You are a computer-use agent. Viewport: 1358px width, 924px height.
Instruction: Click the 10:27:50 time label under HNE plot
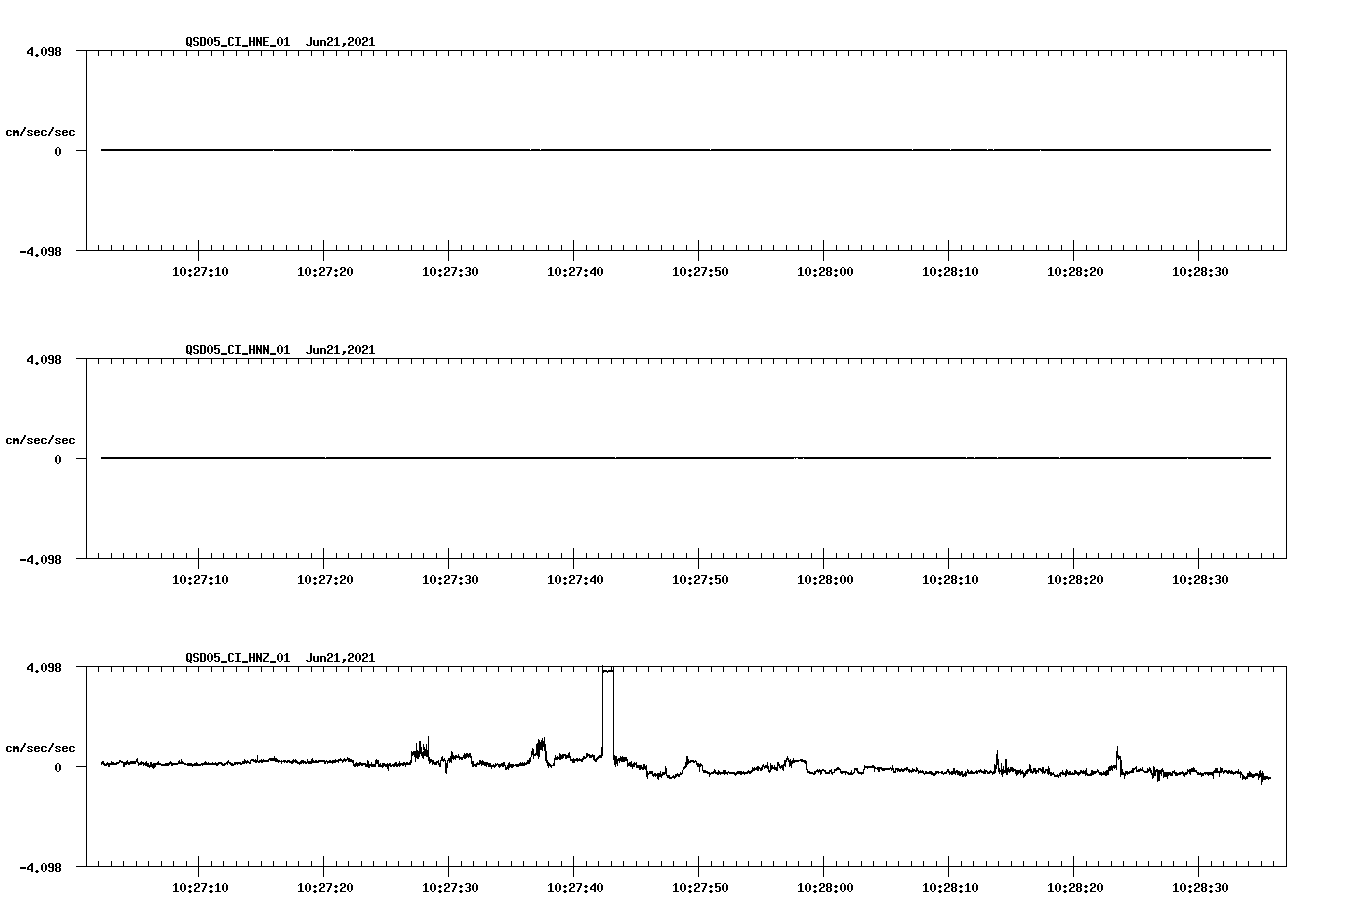coord(700,272)
